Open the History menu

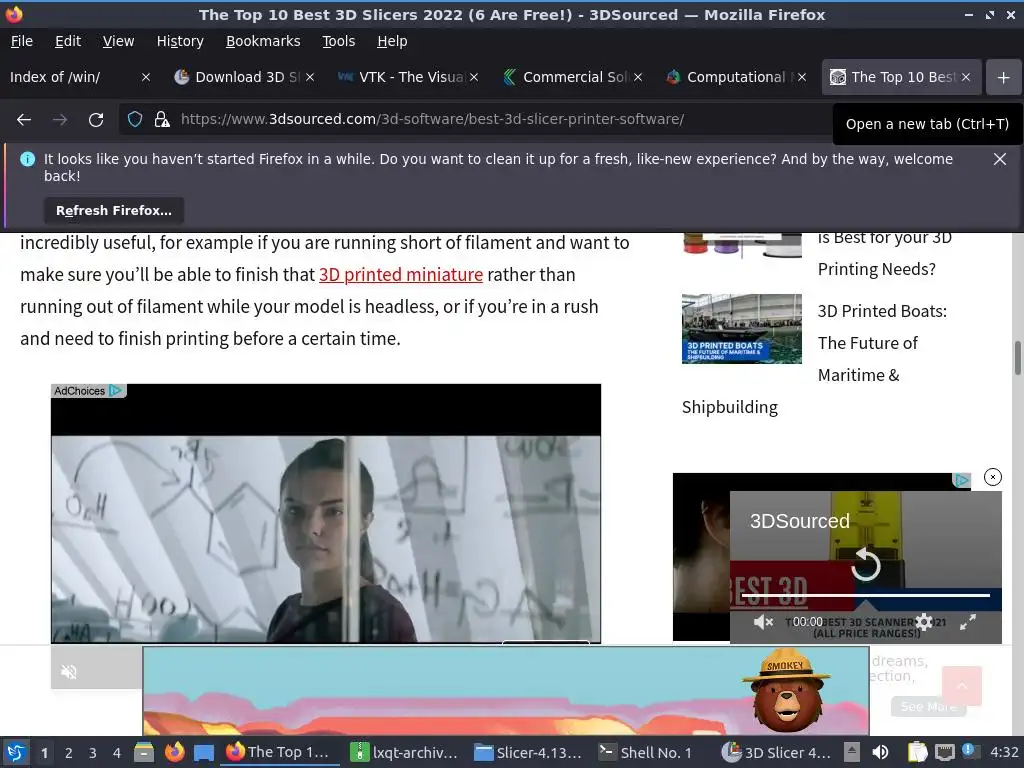pos(180,41)
